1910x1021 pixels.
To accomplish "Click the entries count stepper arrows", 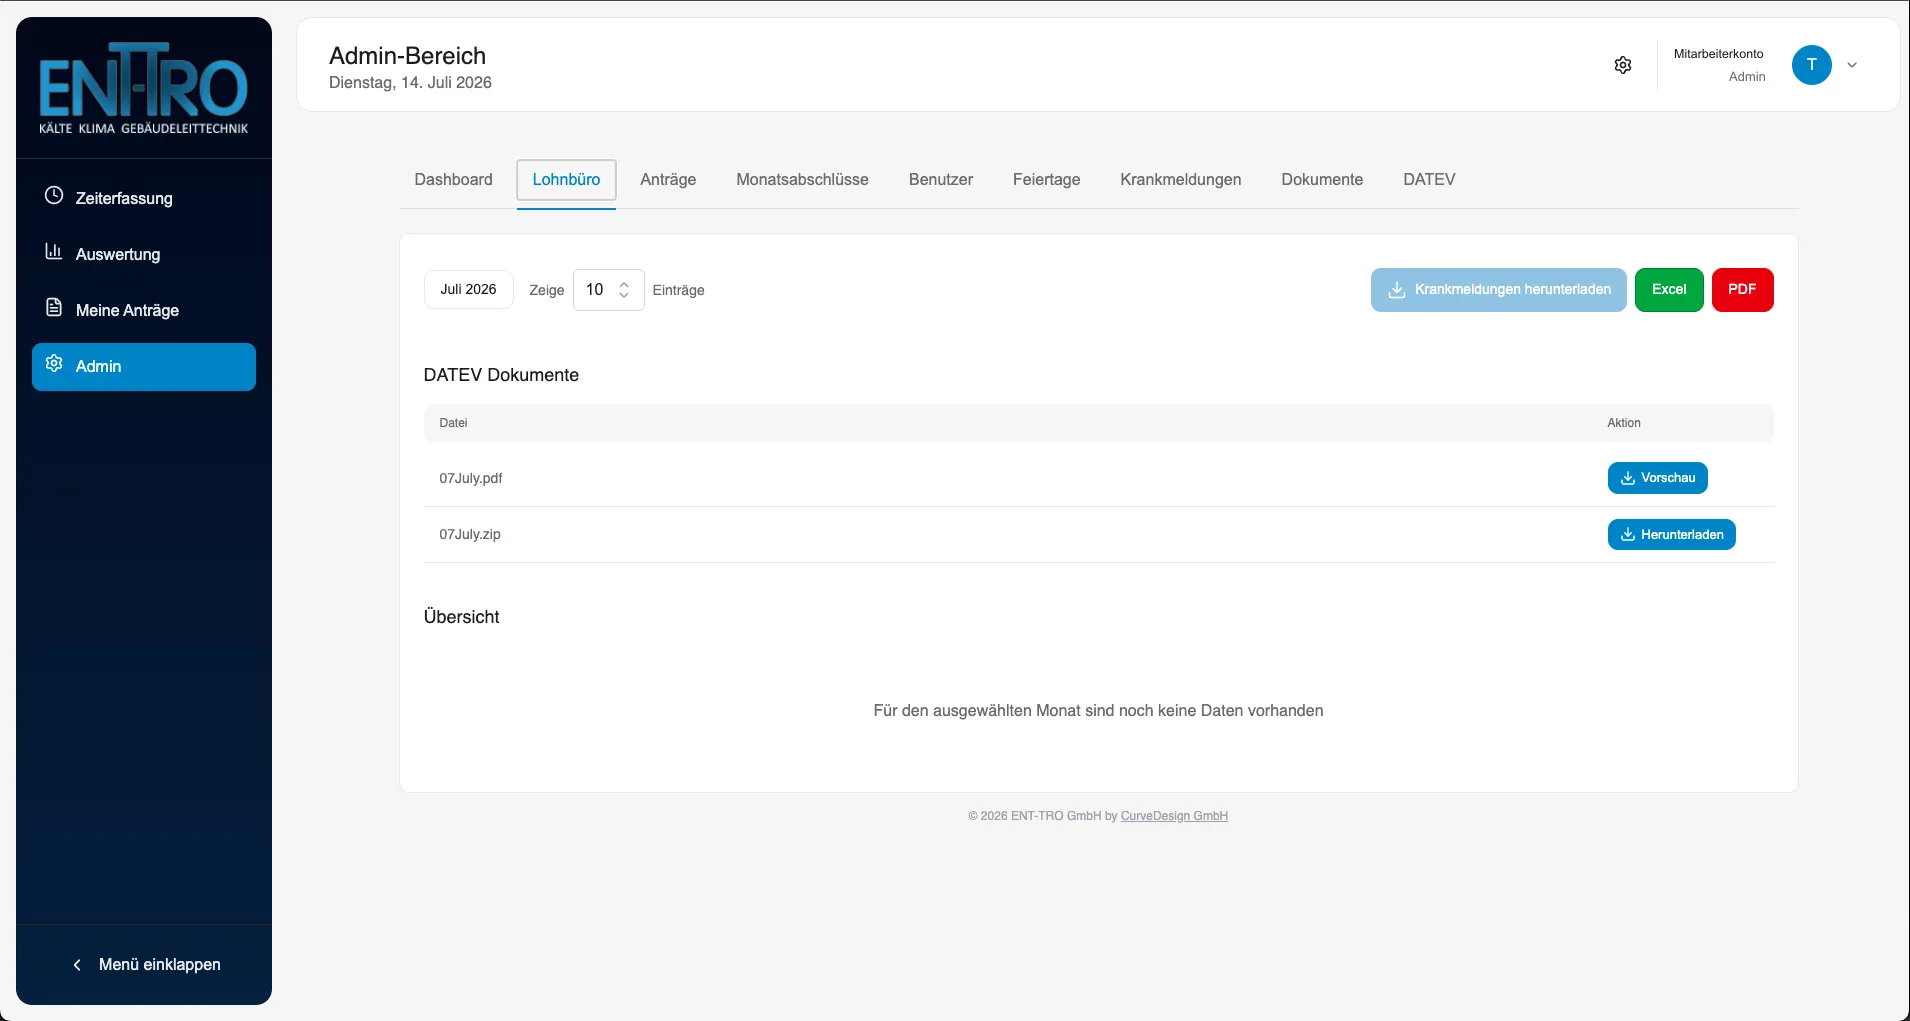I will pyautogui.click(x=624, y=290).
